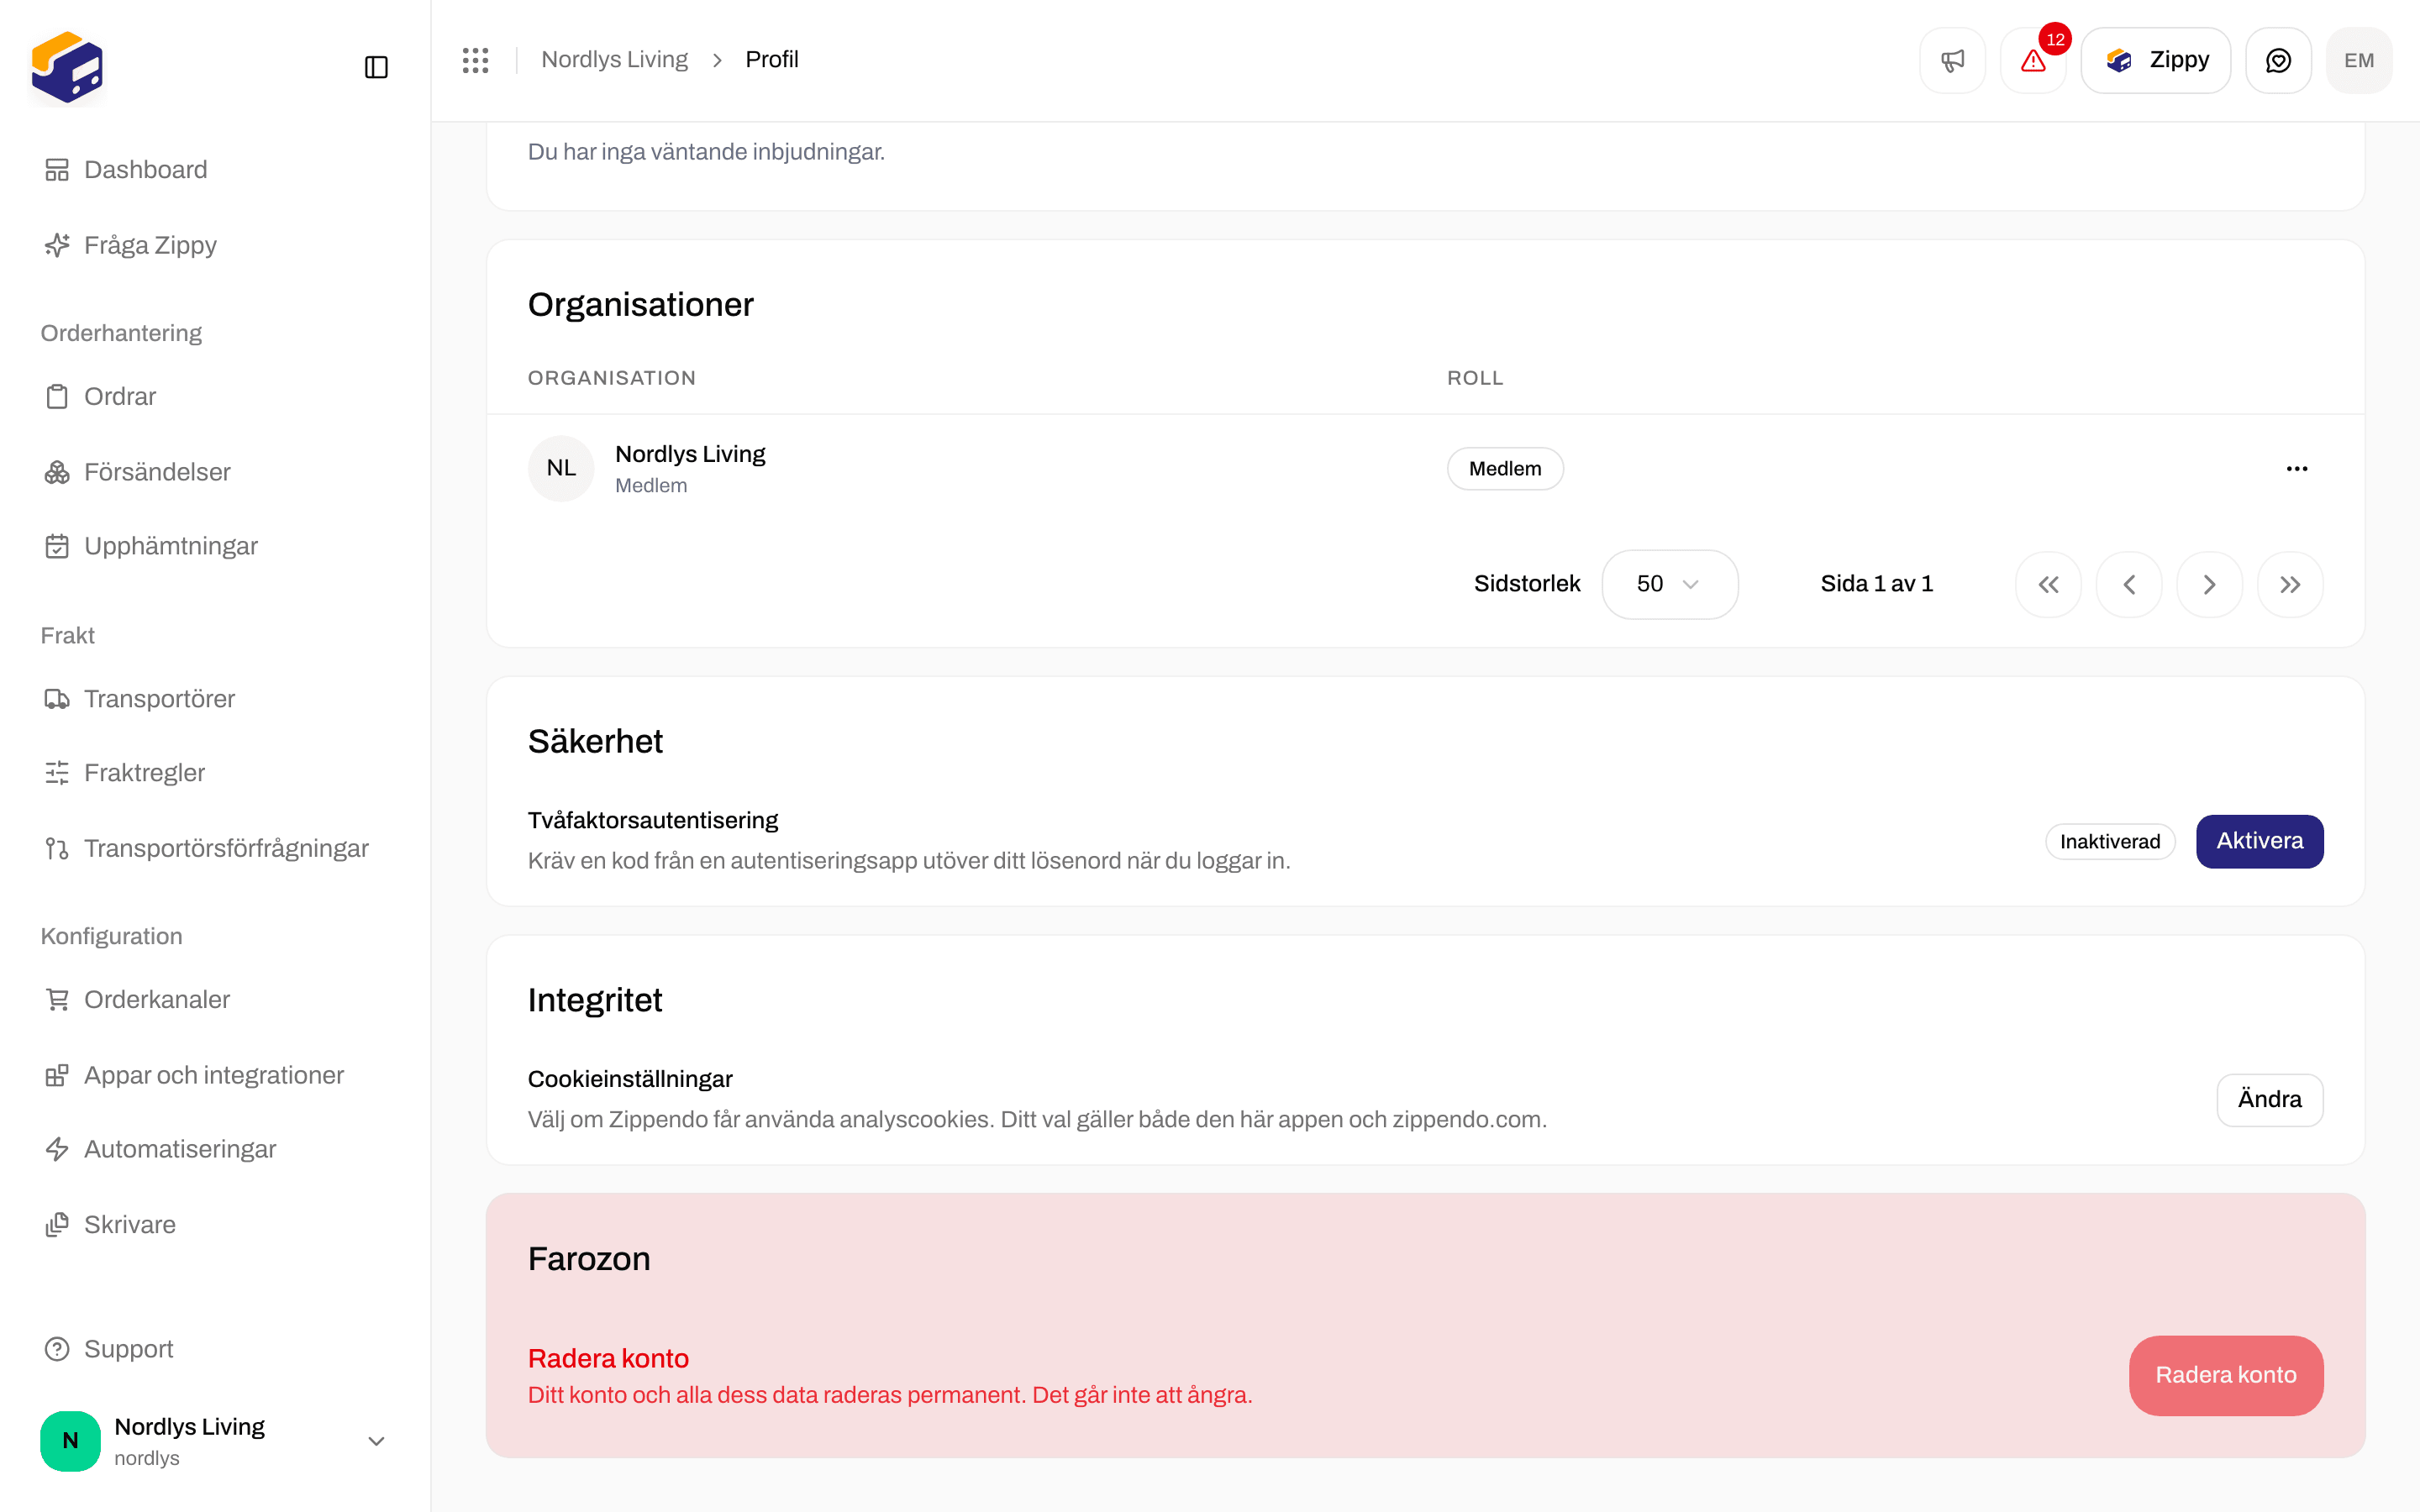Click the Radera konto button
Image resolution: width=2420 pixels, height=1512 pixels.
[x=2225, y=1375]
